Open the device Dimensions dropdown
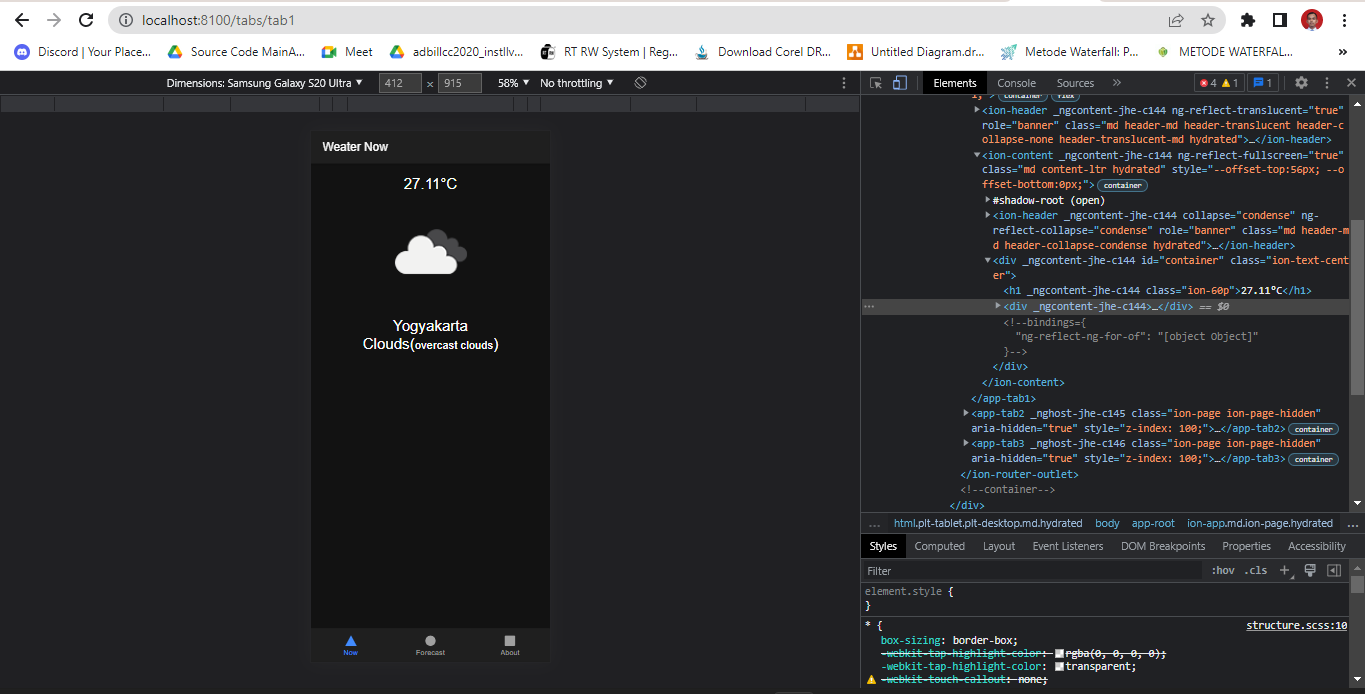Screen dimensions: 1365x694 [x=265, y=83]
